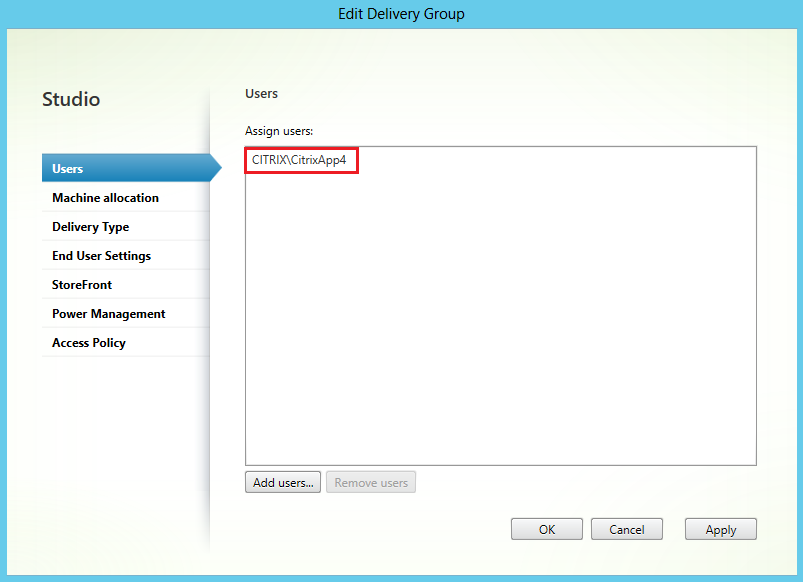The width and height of the screenshot is (803, 582).
Task: Click the Add users... button
Action: [283, 483]
